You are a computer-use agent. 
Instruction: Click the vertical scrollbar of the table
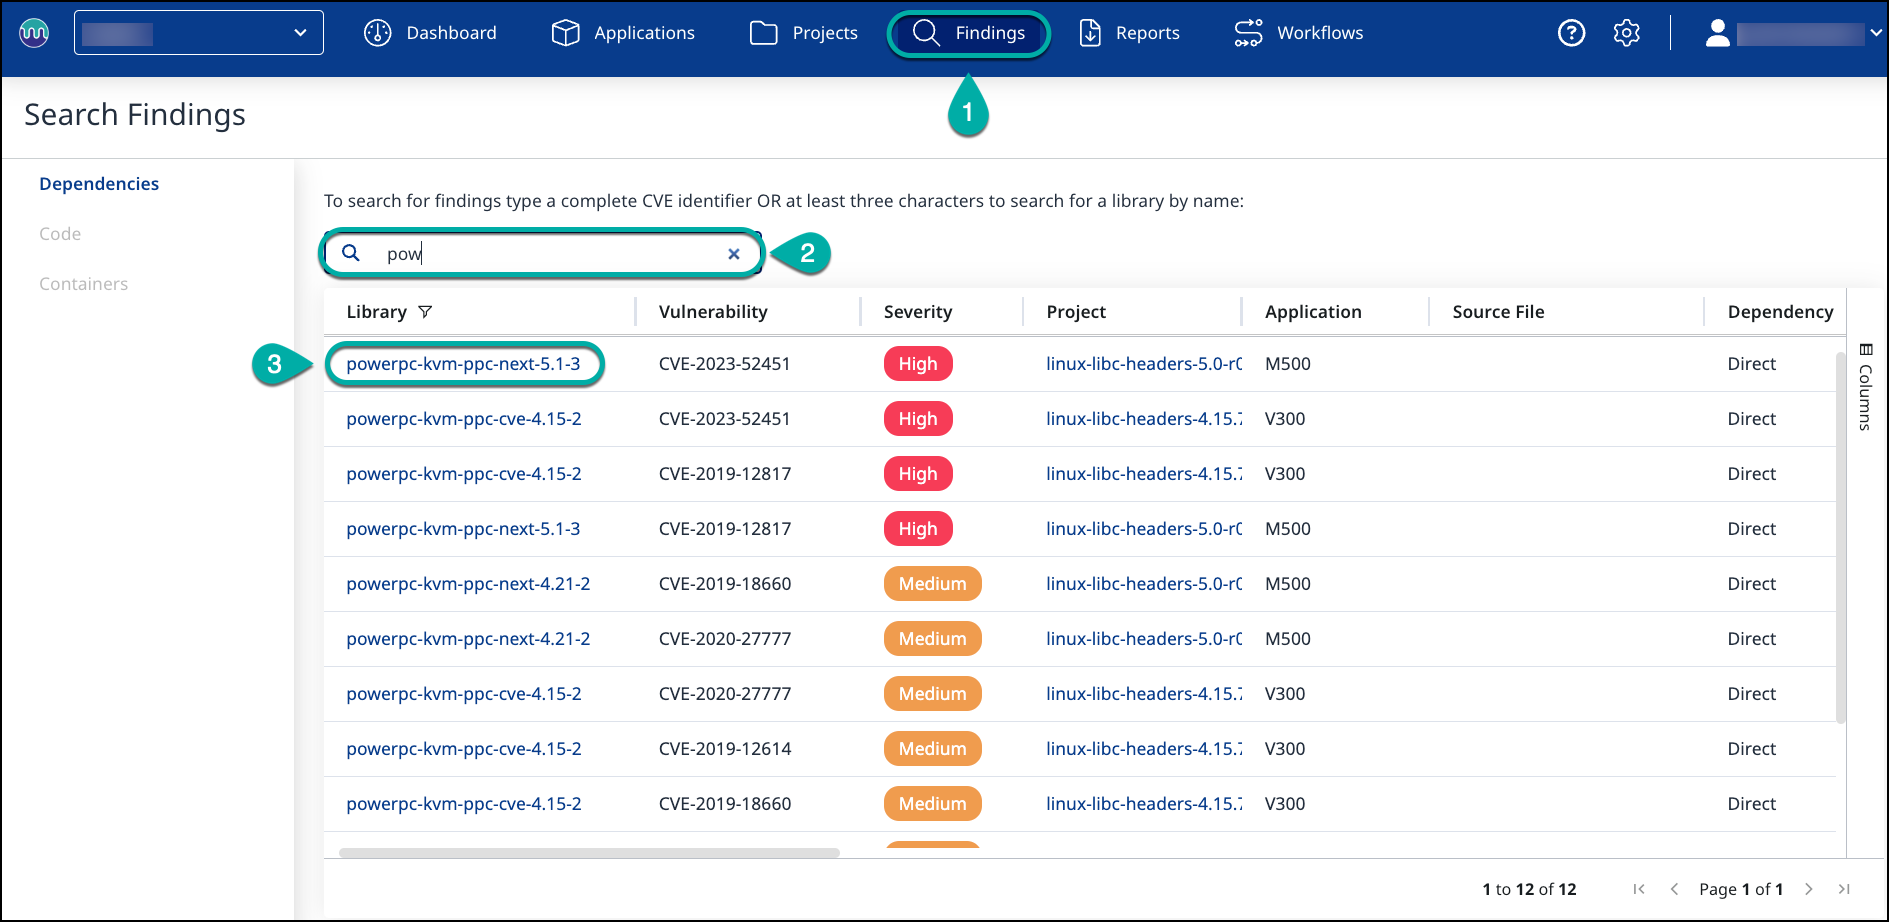coord(1841,537)
